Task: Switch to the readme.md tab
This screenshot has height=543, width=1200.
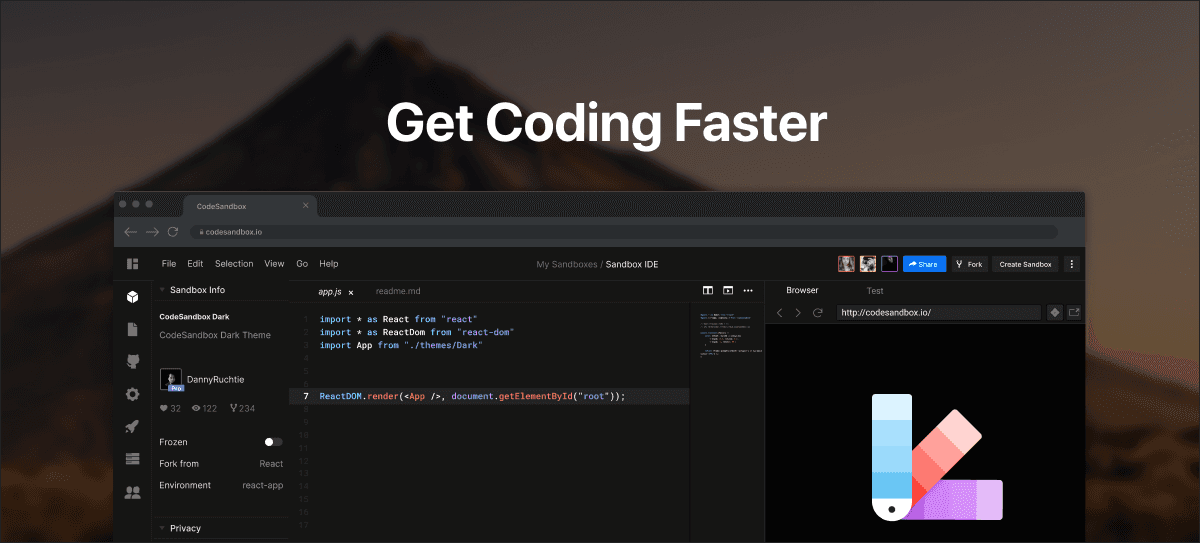Action: tap(398, 291)
